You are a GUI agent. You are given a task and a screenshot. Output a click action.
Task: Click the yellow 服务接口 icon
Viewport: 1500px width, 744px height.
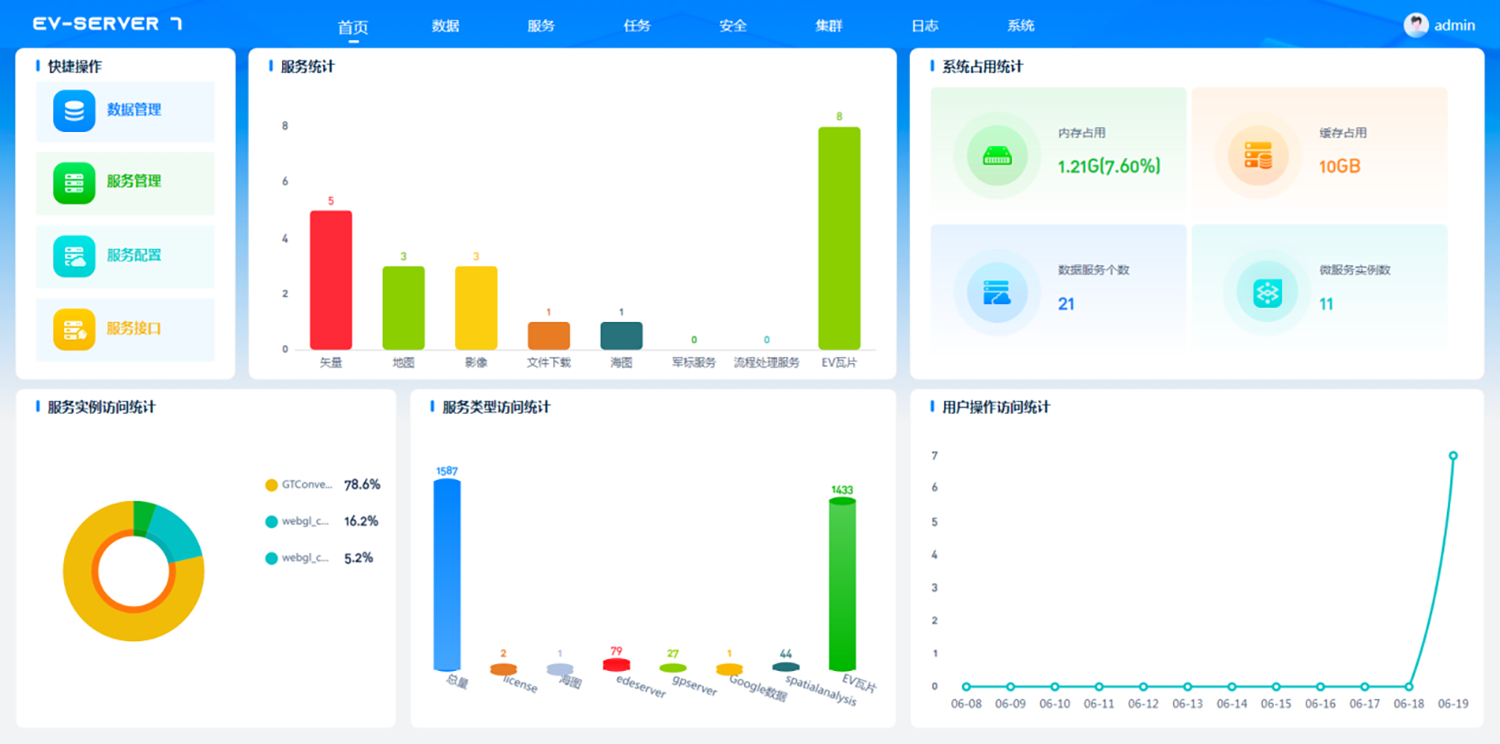[74, 329]
